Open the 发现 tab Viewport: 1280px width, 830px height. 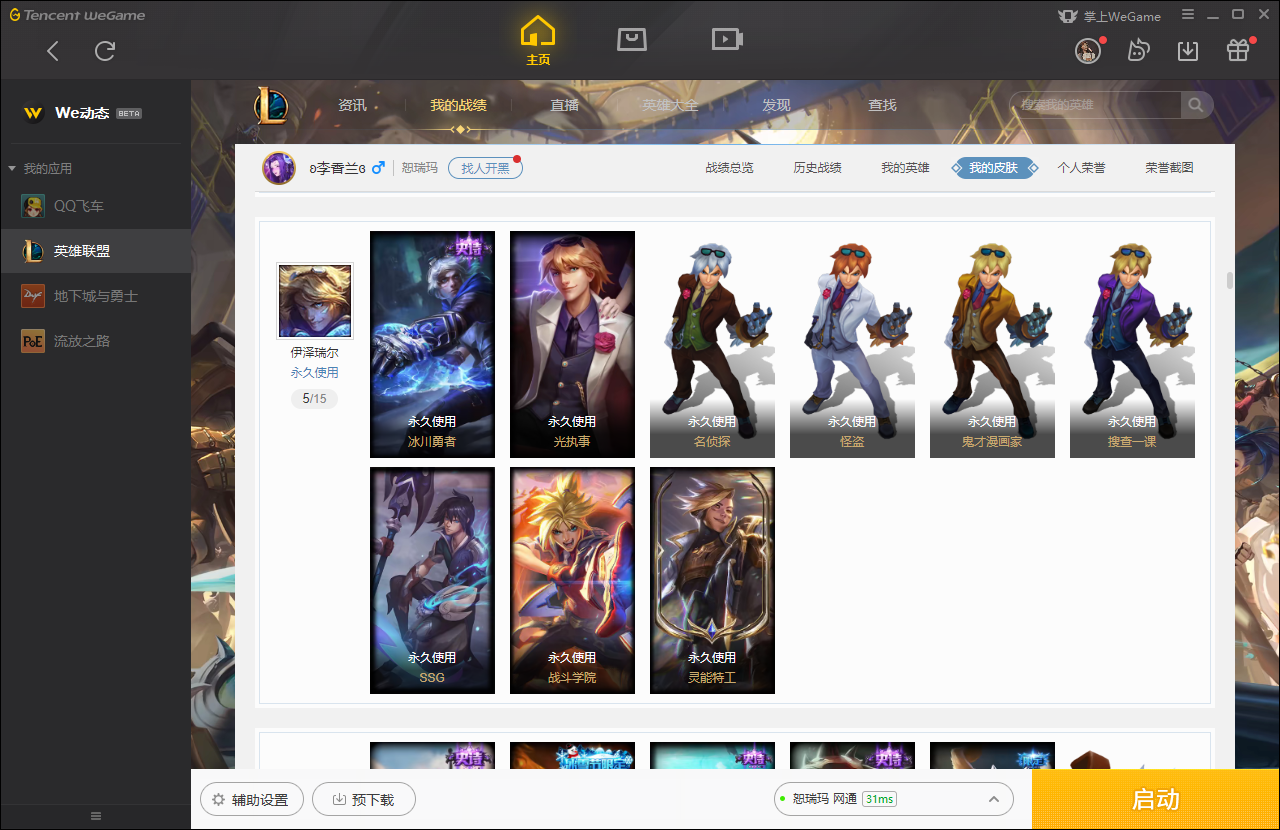coord(776,105)
